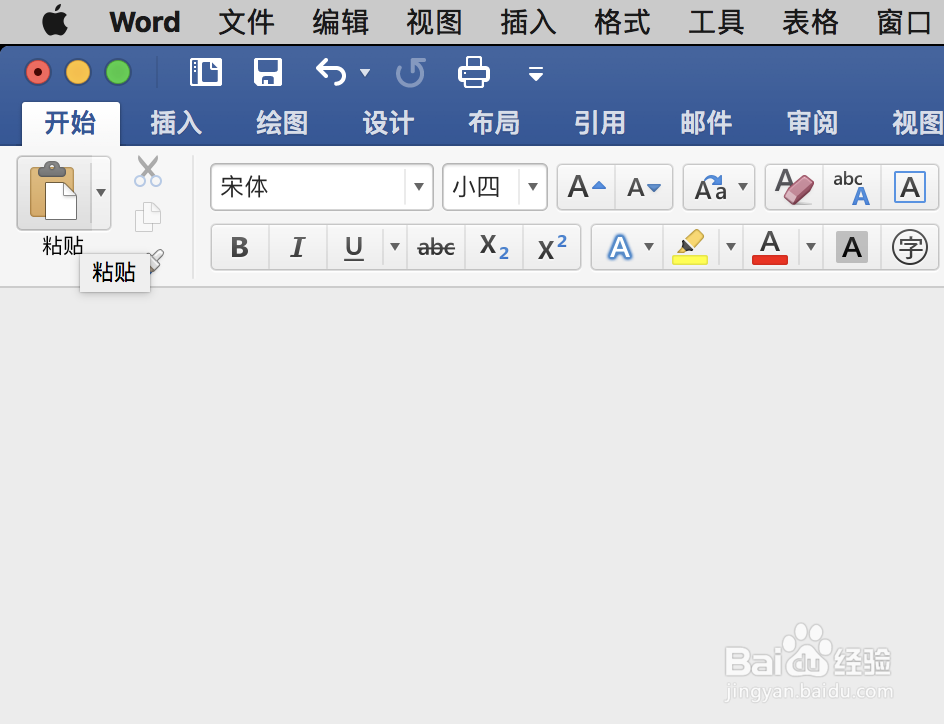Open the Undo history dropdown arrow
The width and height of the screenshot is (944, 724).
pyautogui.click(x=365, y=73)
